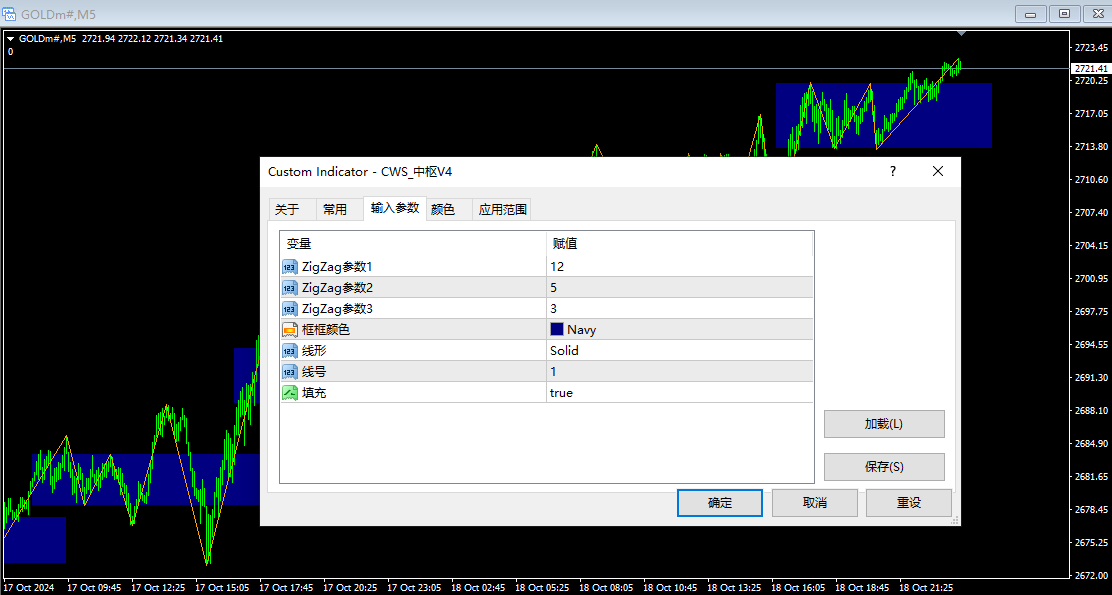The width and height of the screenshot is (1112, 595).
Task: Click the 变量 column header
Action: pyautogui.click(x=413, y=244)
